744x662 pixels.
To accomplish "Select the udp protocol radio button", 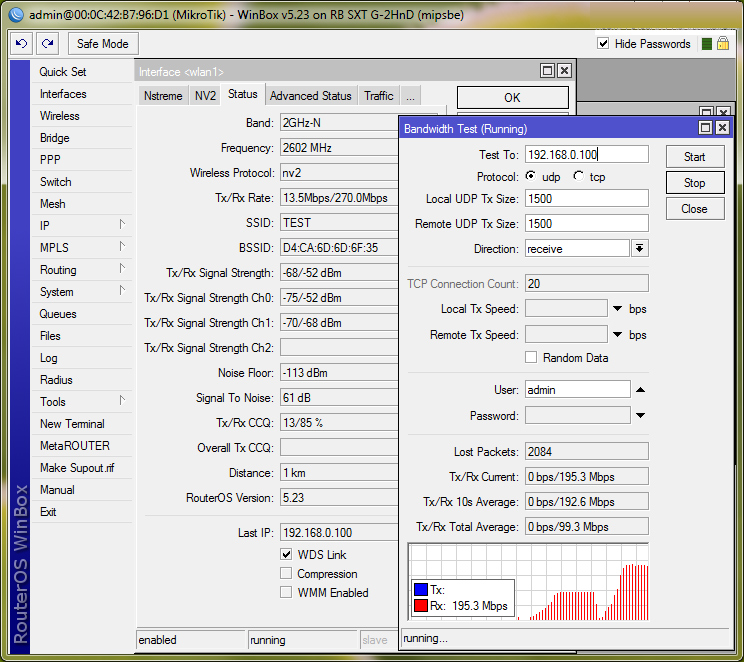I will 531,176.
